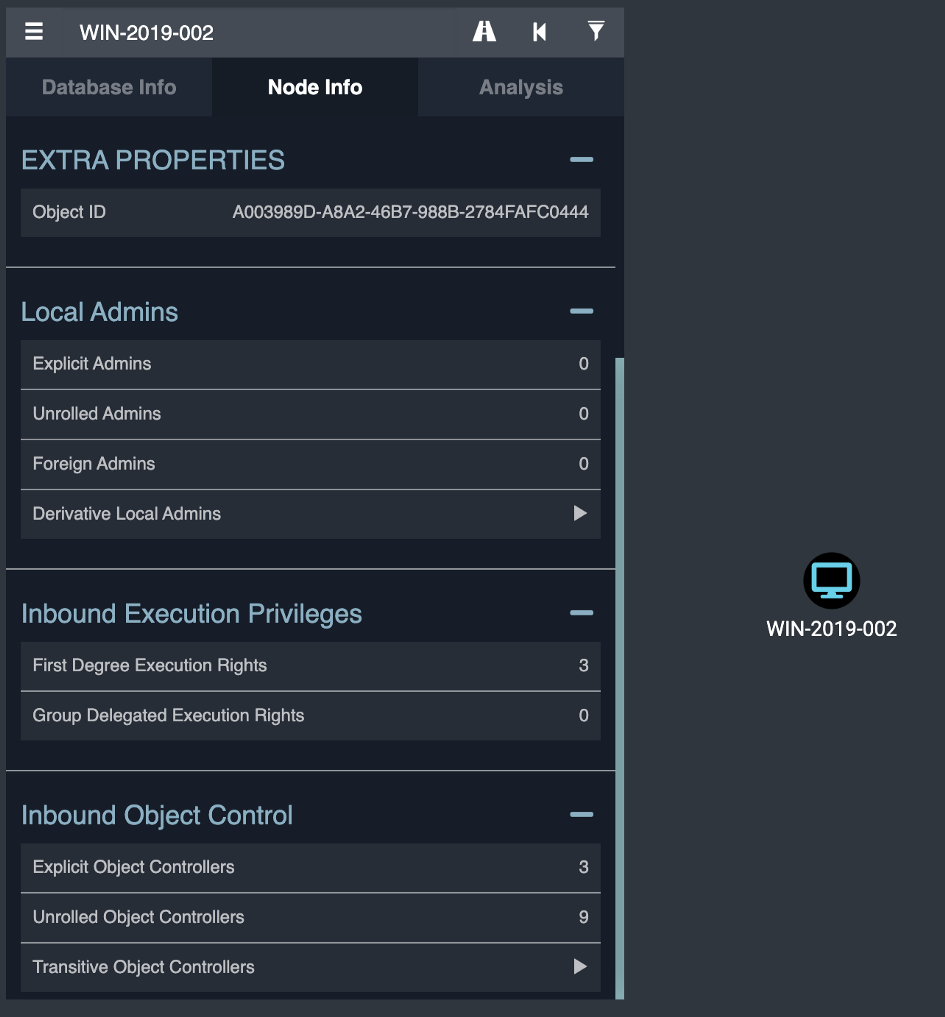
Task: Run Transitive Object Controllers play arrow
Action: tap(580, 966)
